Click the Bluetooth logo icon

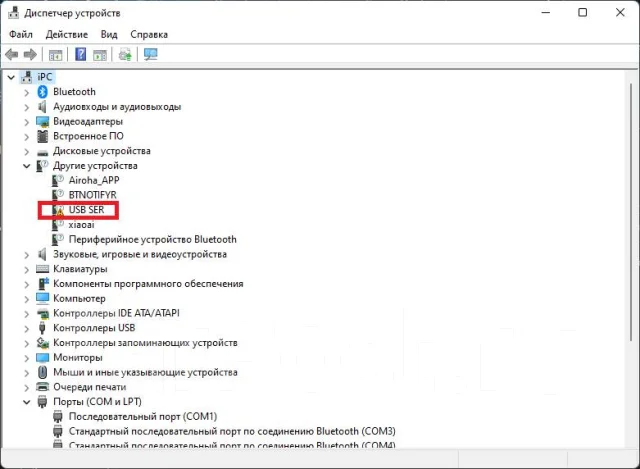pyautogui.click(x=42, y=91)
